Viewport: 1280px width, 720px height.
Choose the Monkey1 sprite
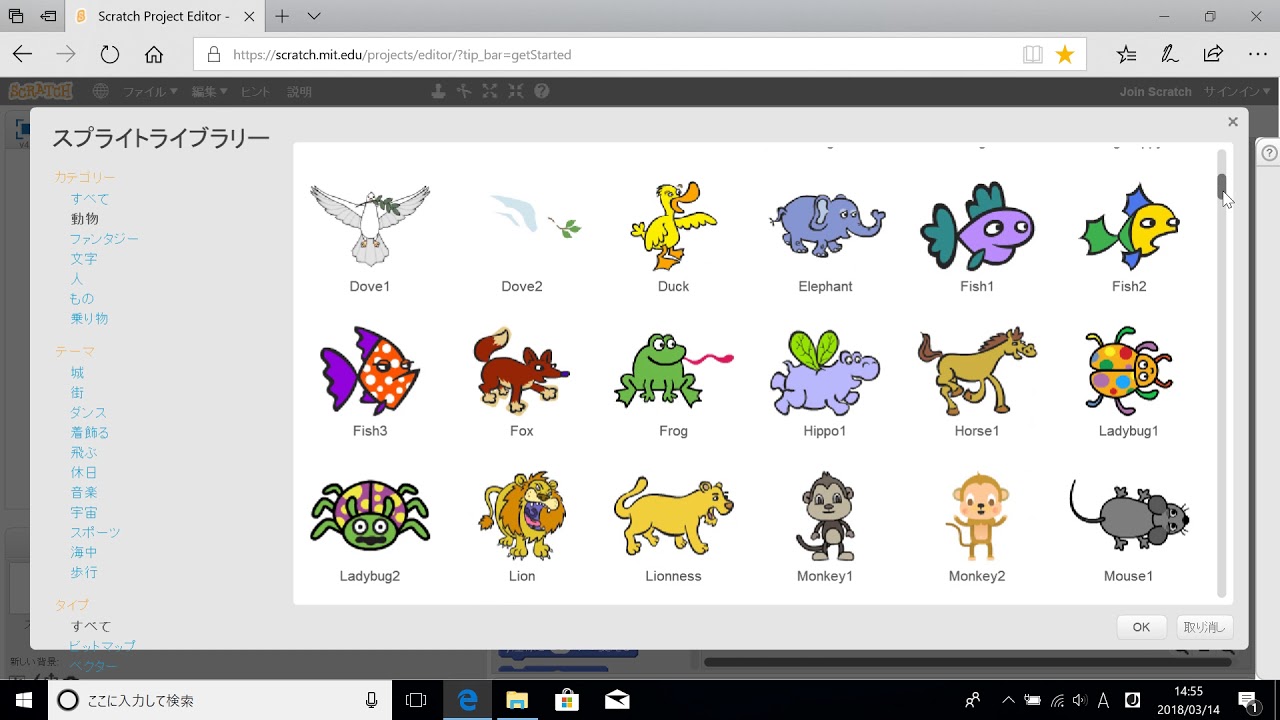(826, 516)
